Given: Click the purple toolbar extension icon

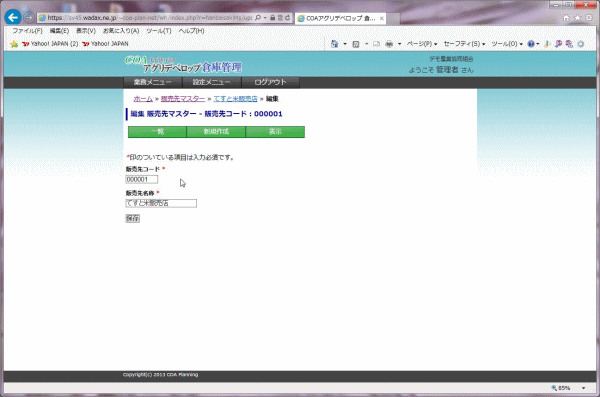Looking at the screenshot, I should [x=558, y=44].
